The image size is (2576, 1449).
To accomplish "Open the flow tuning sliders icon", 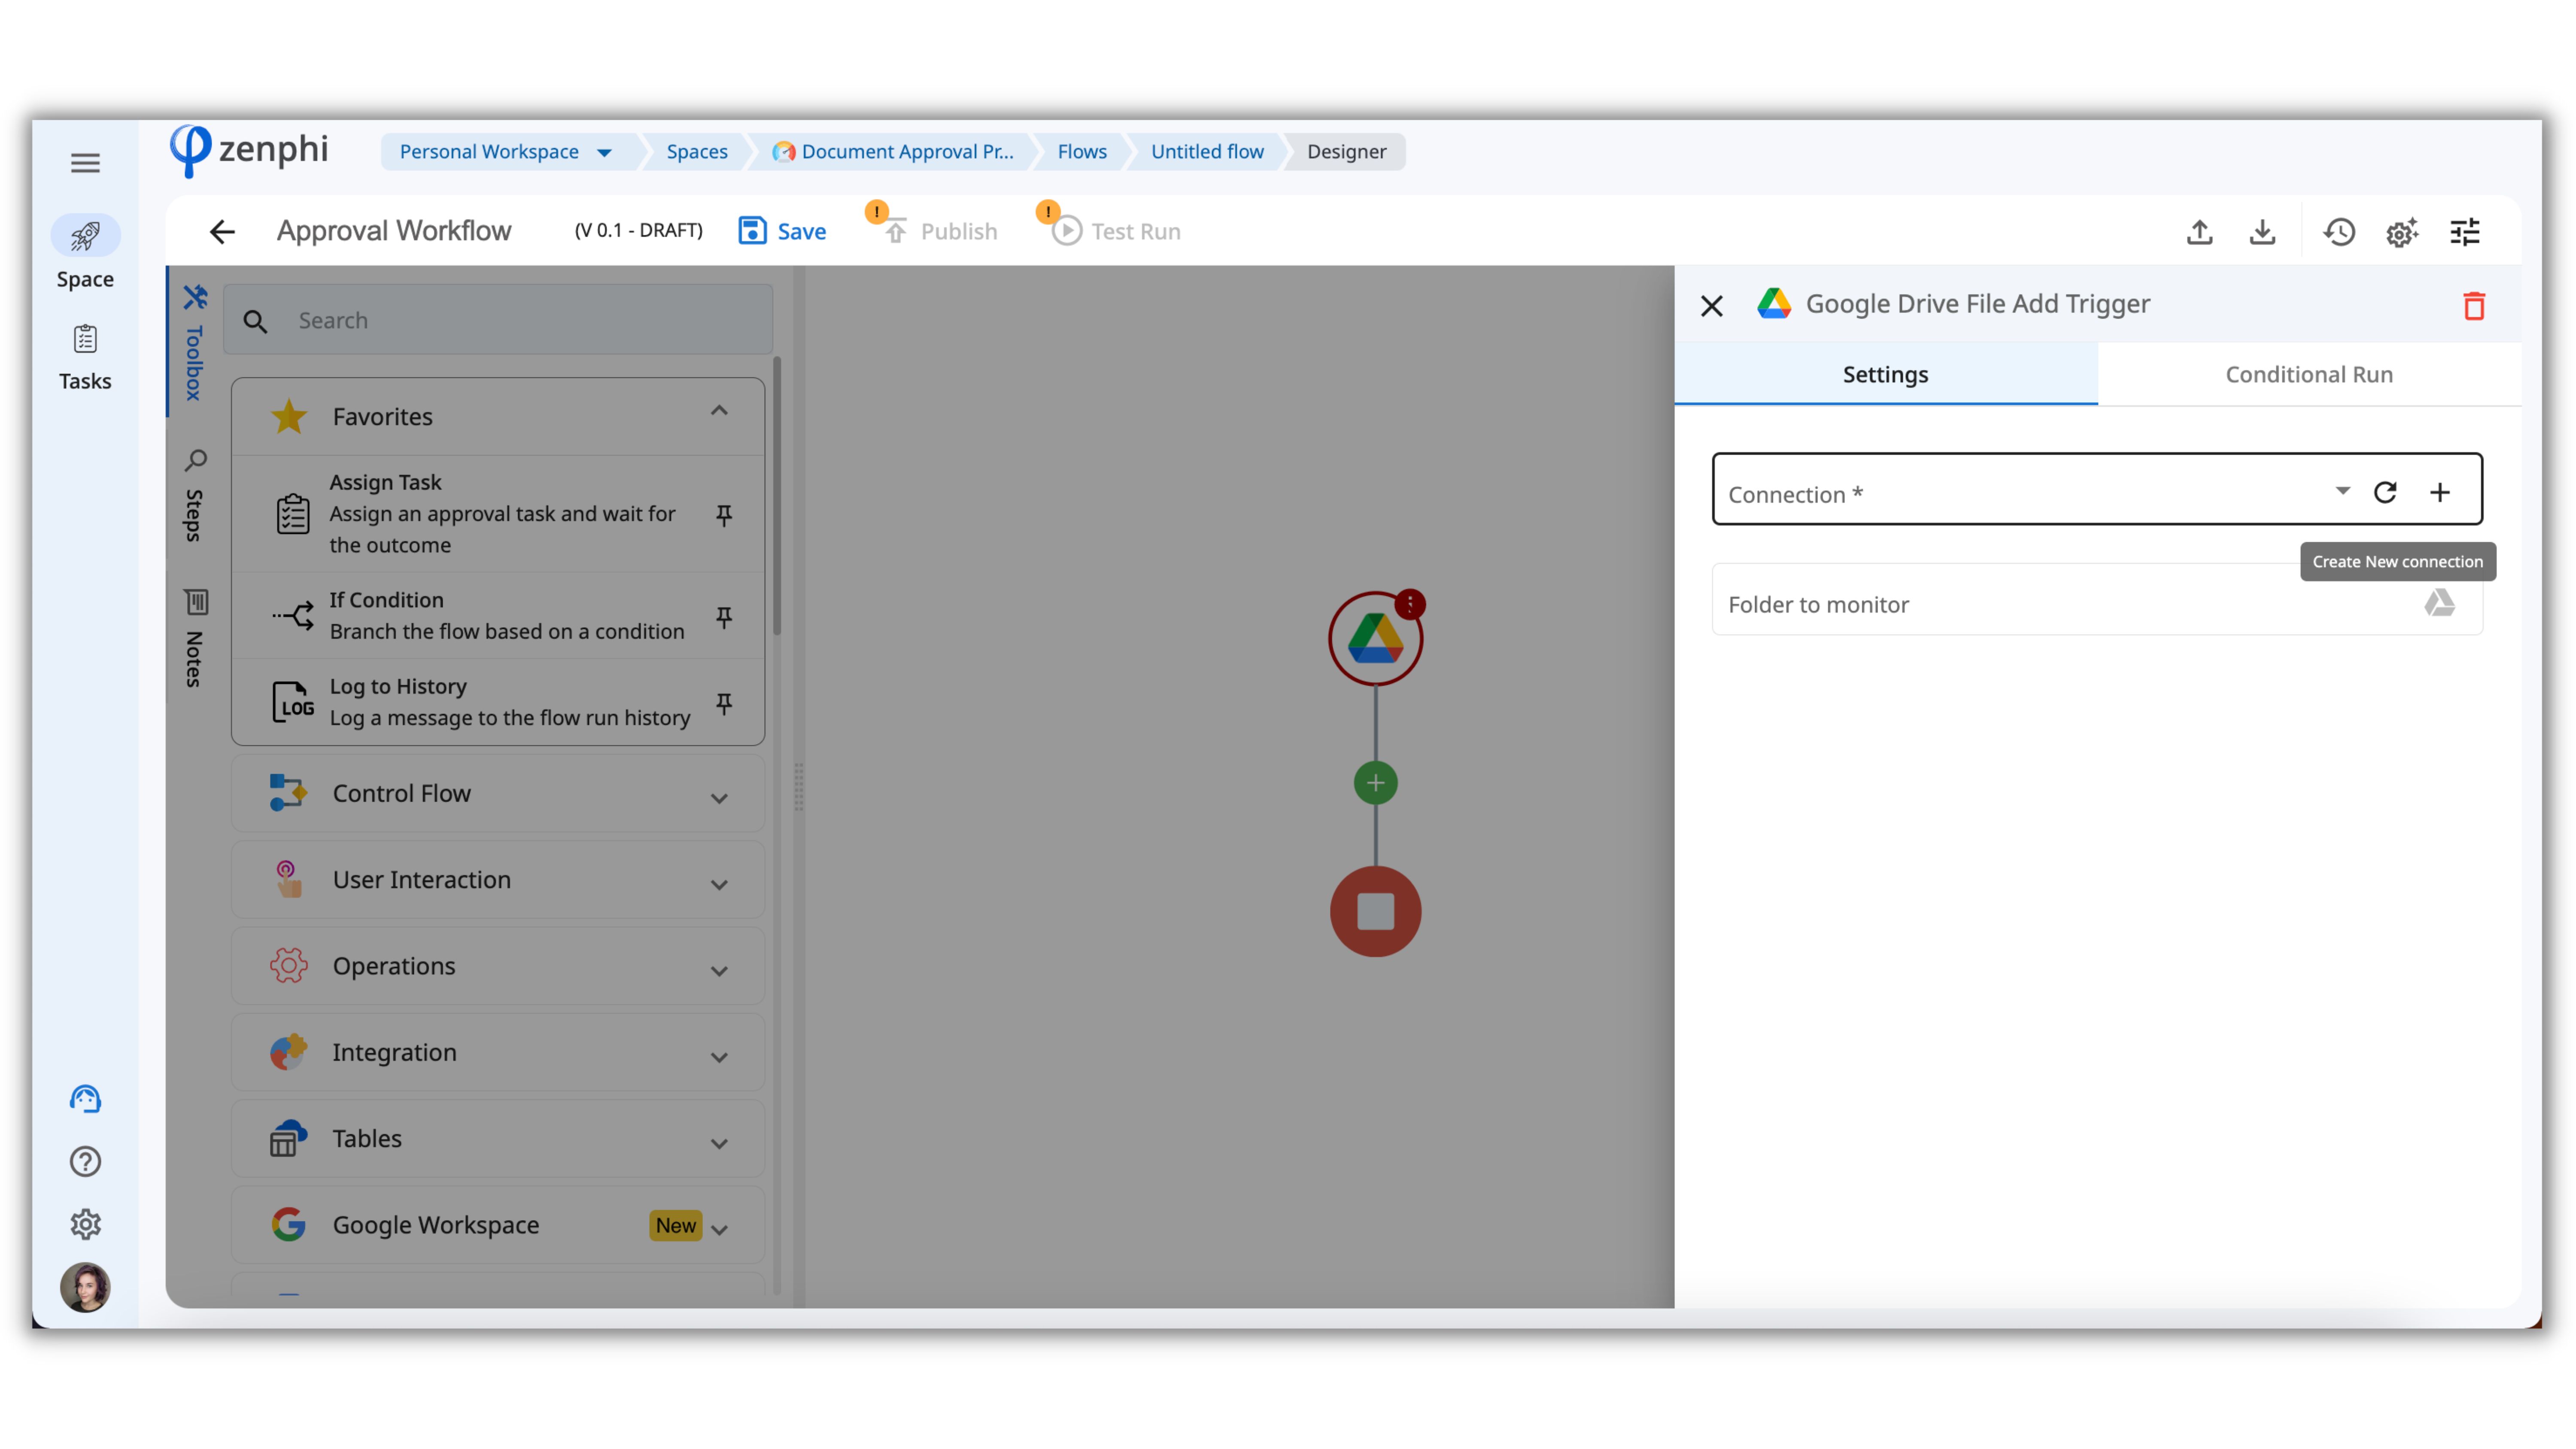I will tap(2464, 232).
